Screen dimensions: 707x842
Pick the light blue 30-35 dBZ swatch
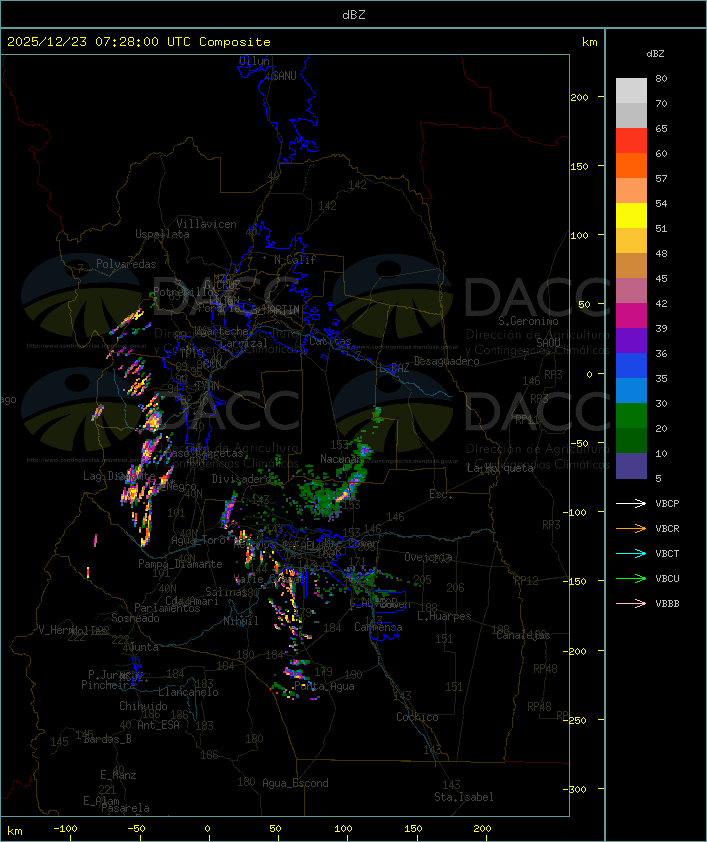(631, 390)
